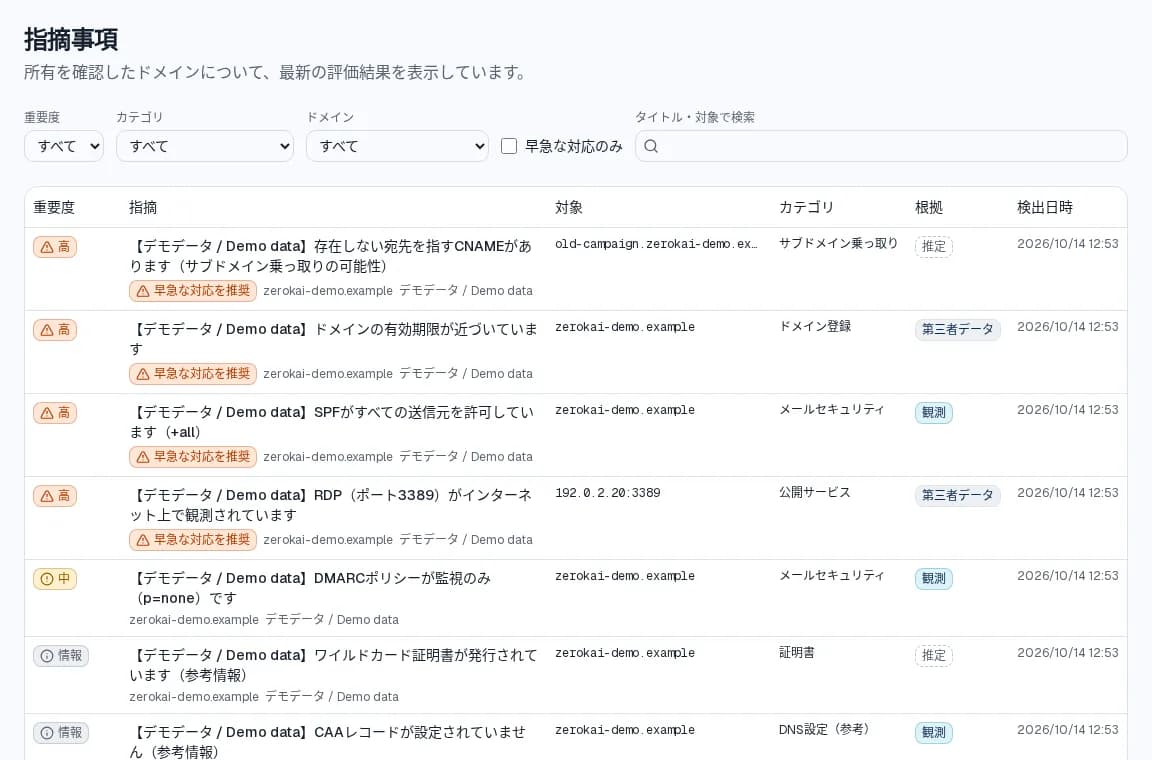Click 中 severity badge on DMARC row
Screen dimensions: 1152x760
pos(55,579)
